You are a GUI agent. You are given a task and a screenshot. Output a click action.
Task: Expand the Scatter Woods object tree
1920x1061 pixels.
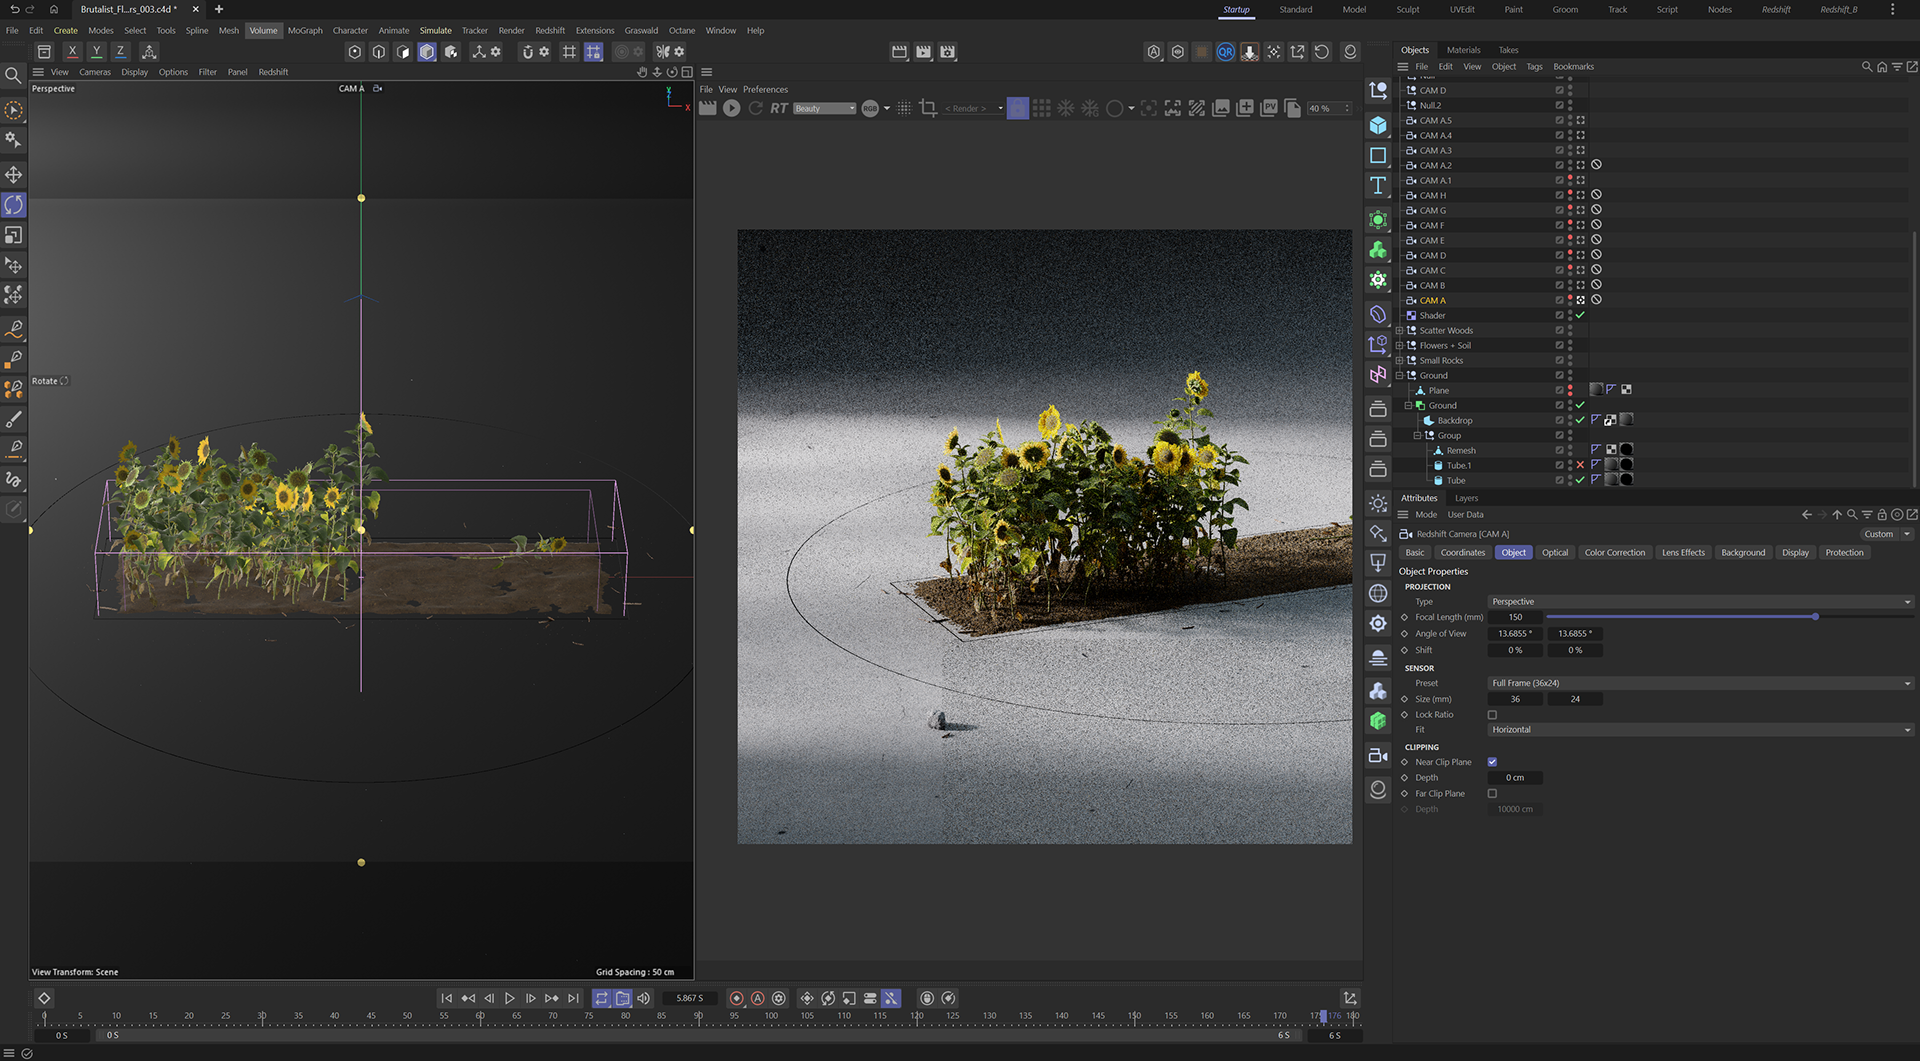(x=1399, y=331)
